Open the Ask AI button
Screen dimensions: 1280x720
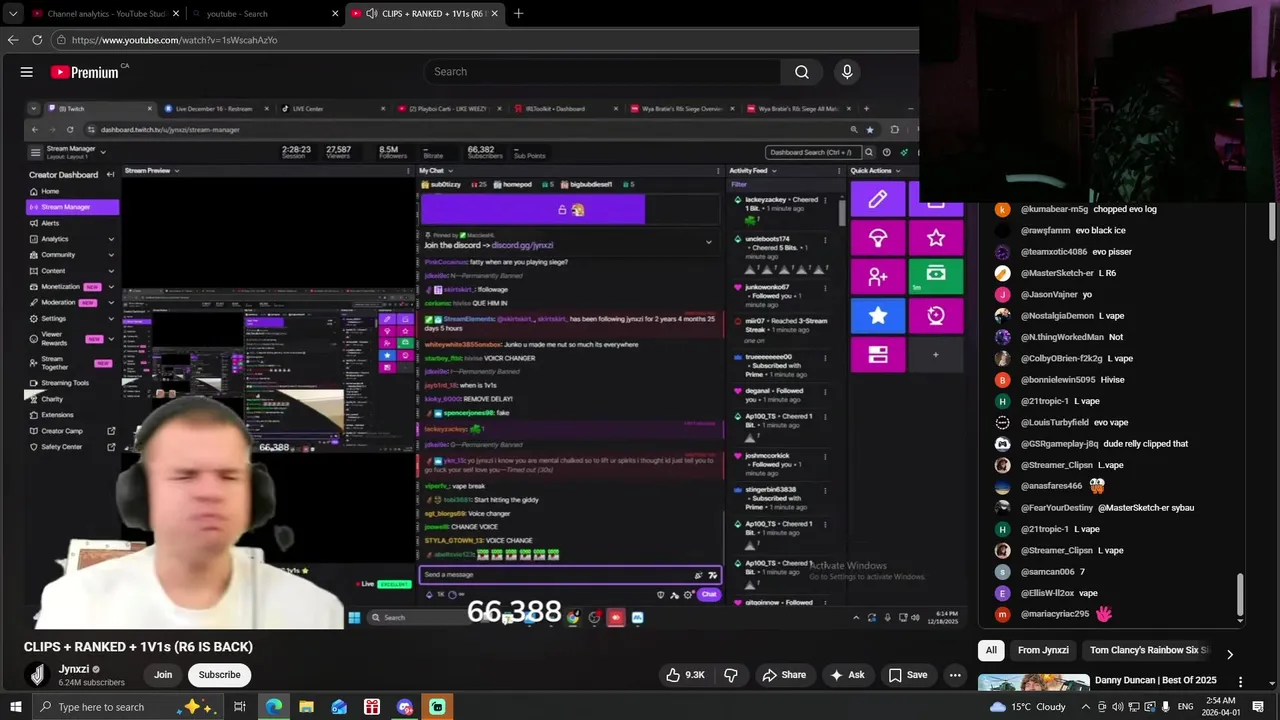(x=847, y=675)
